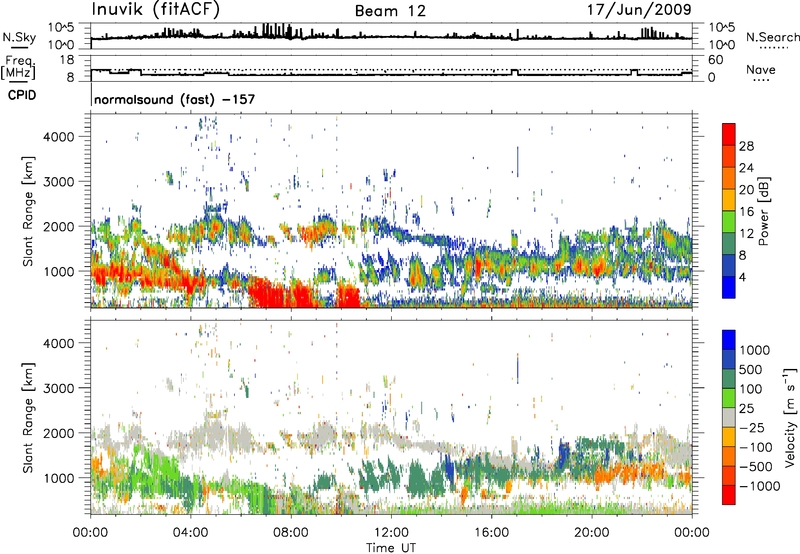Select the "Beam 12" heading
This screenshot has width=800, height=554.
point(390,11)
